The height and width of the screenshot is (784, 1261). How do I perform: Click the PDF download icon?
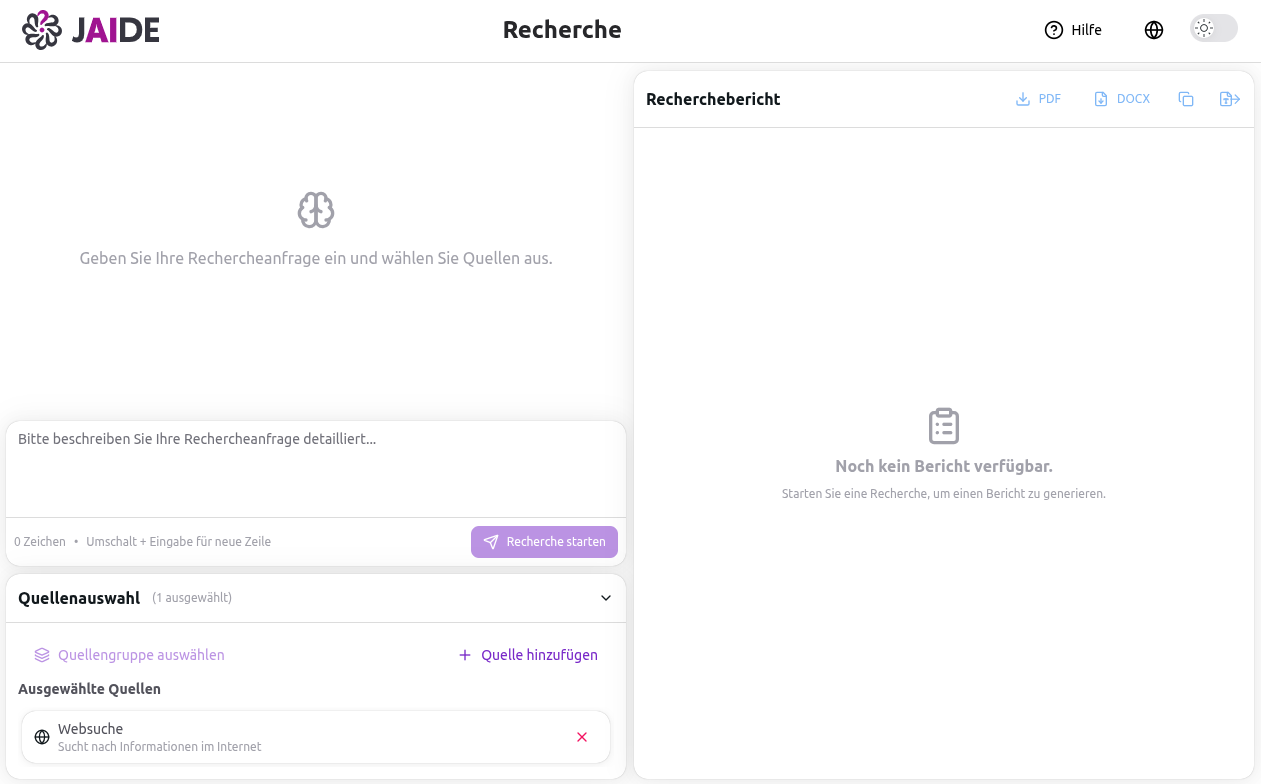[x=1022, y=98]
